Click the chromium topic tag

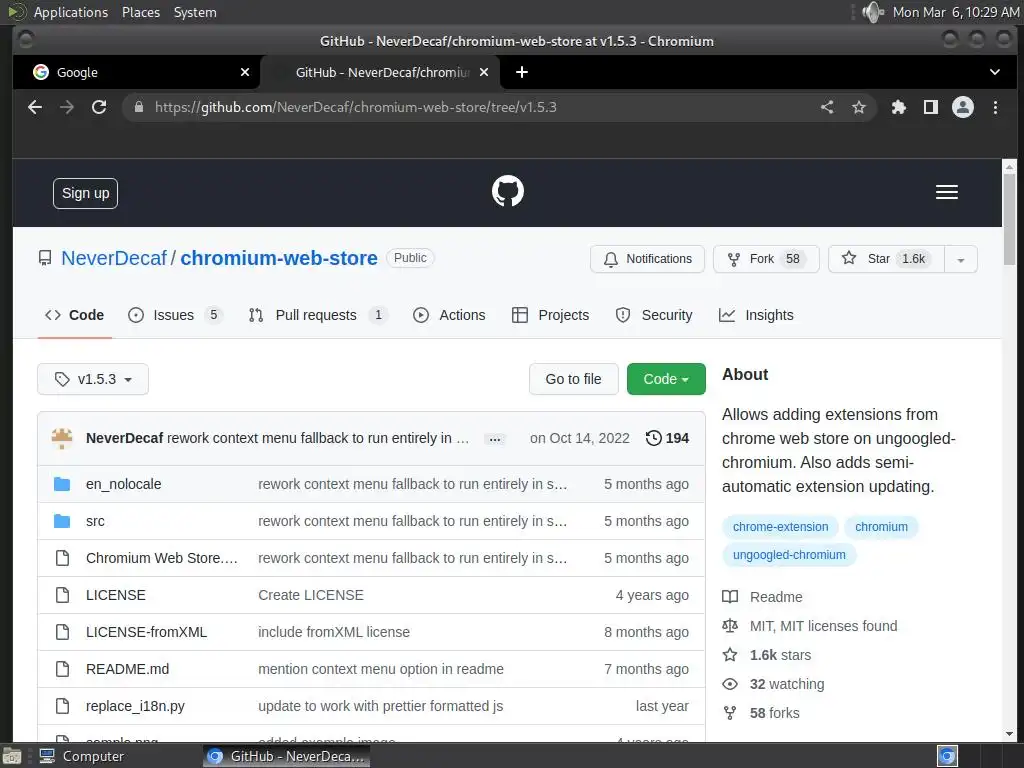[881, 527]
